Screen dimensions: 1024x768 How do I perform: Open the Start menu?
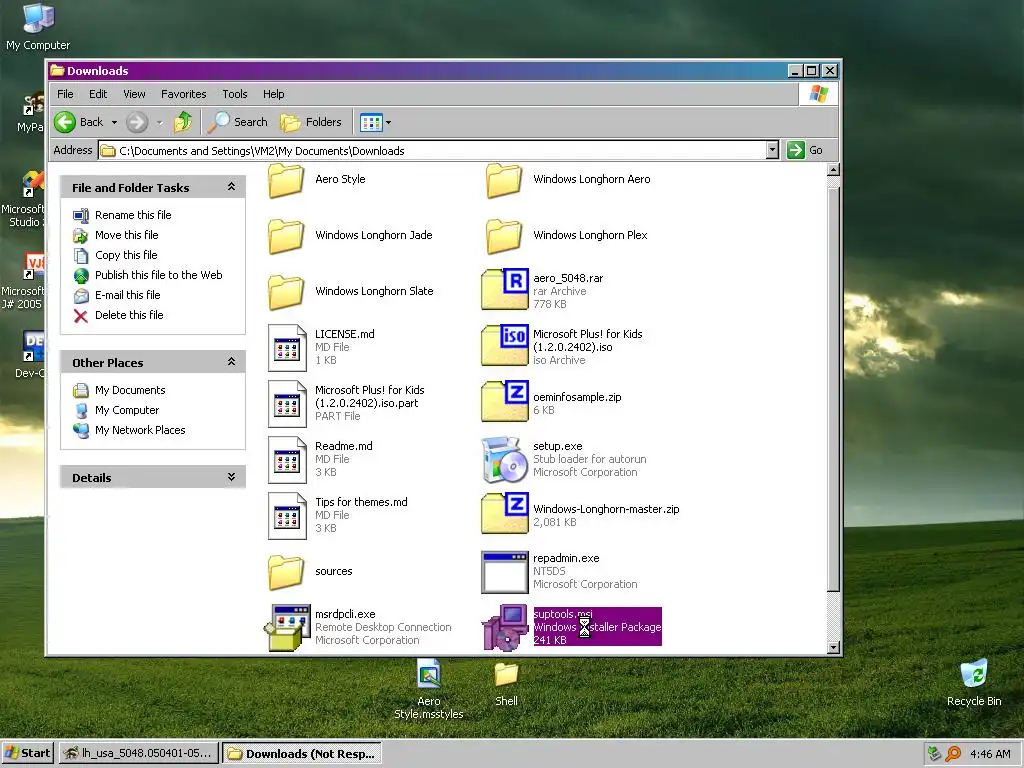(x=27, y=753)
